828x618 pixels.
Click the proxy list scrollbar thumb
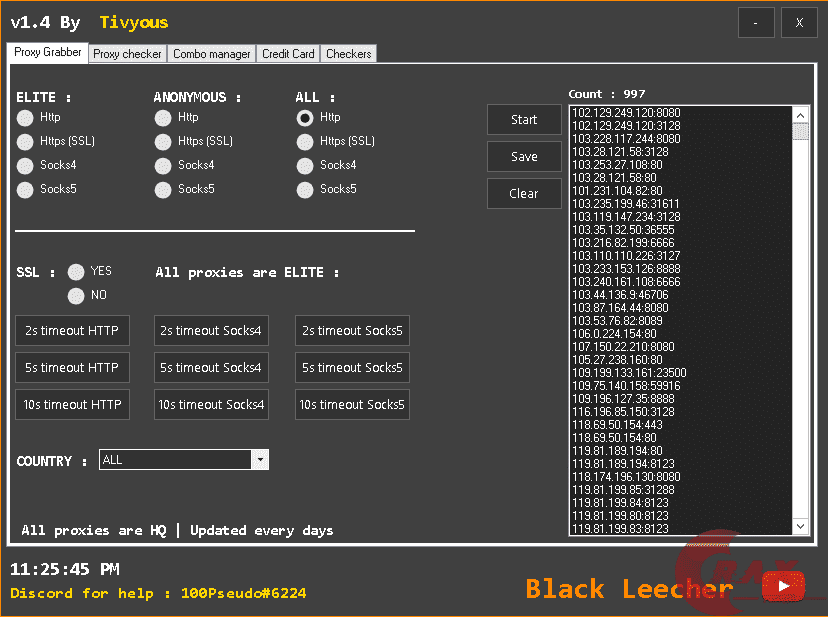(x=801, y=131)
